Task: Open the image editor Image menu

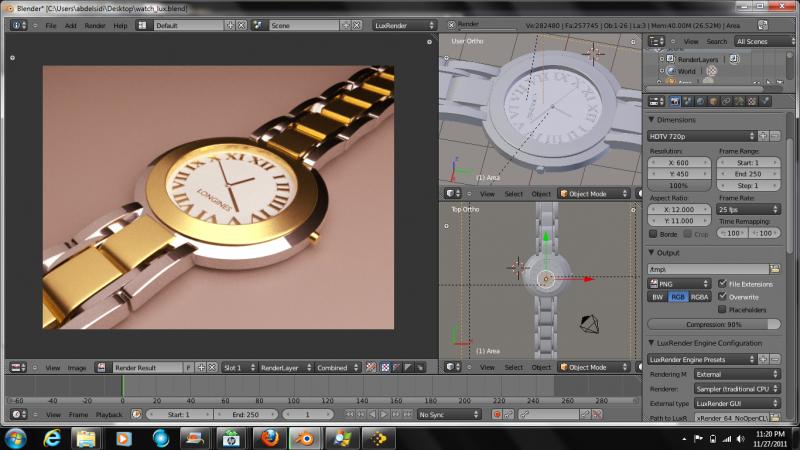Action: [77, 368]
